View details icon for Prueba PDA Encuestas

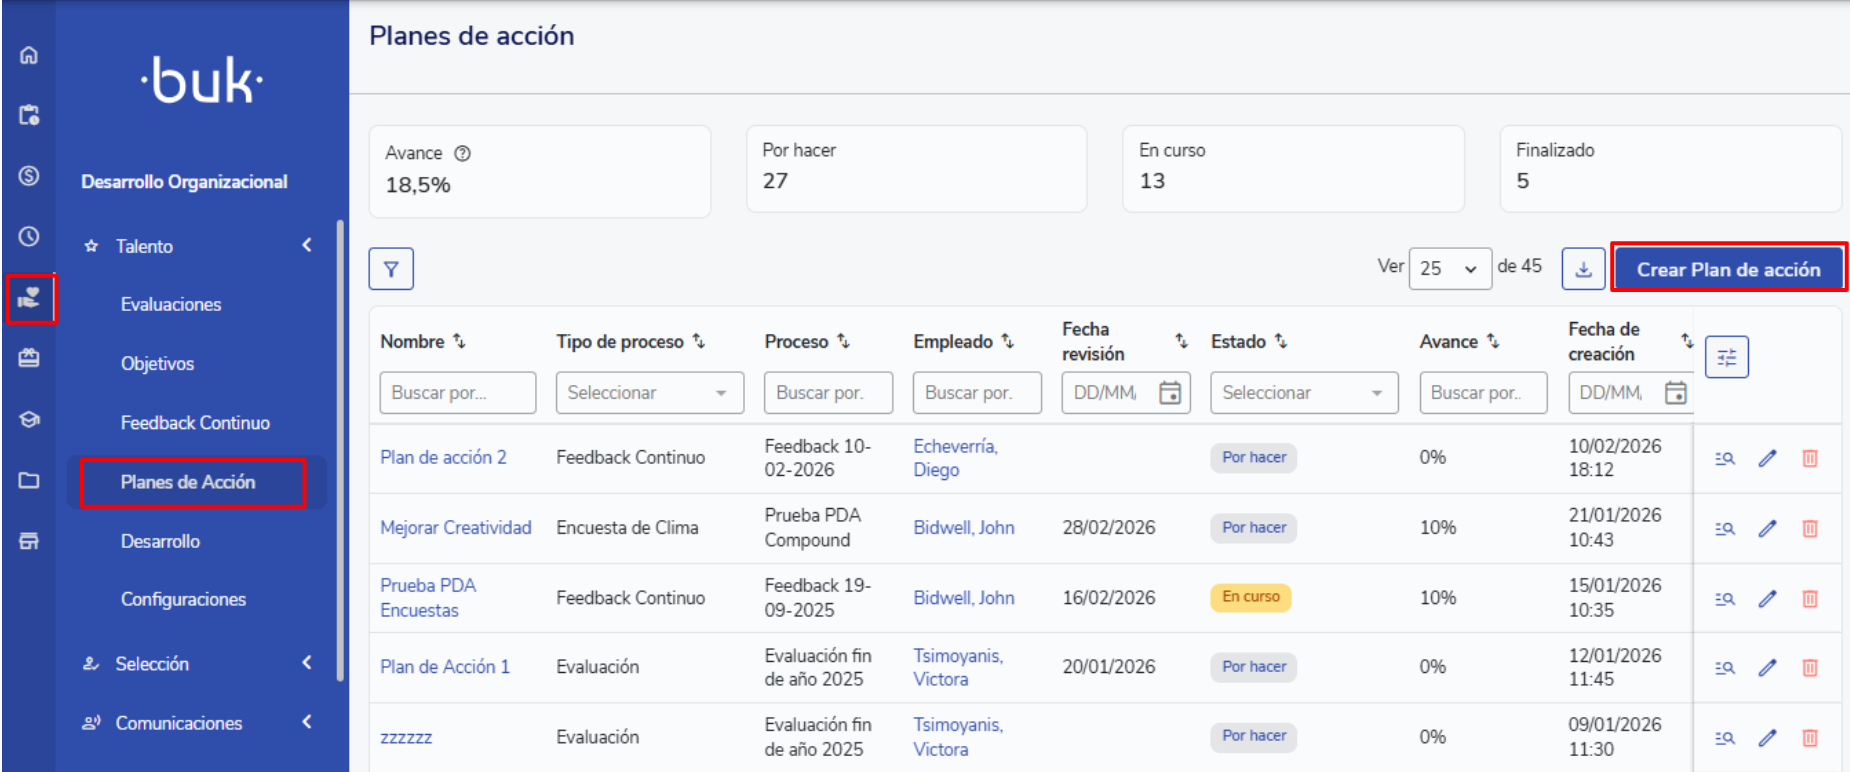1724,598
